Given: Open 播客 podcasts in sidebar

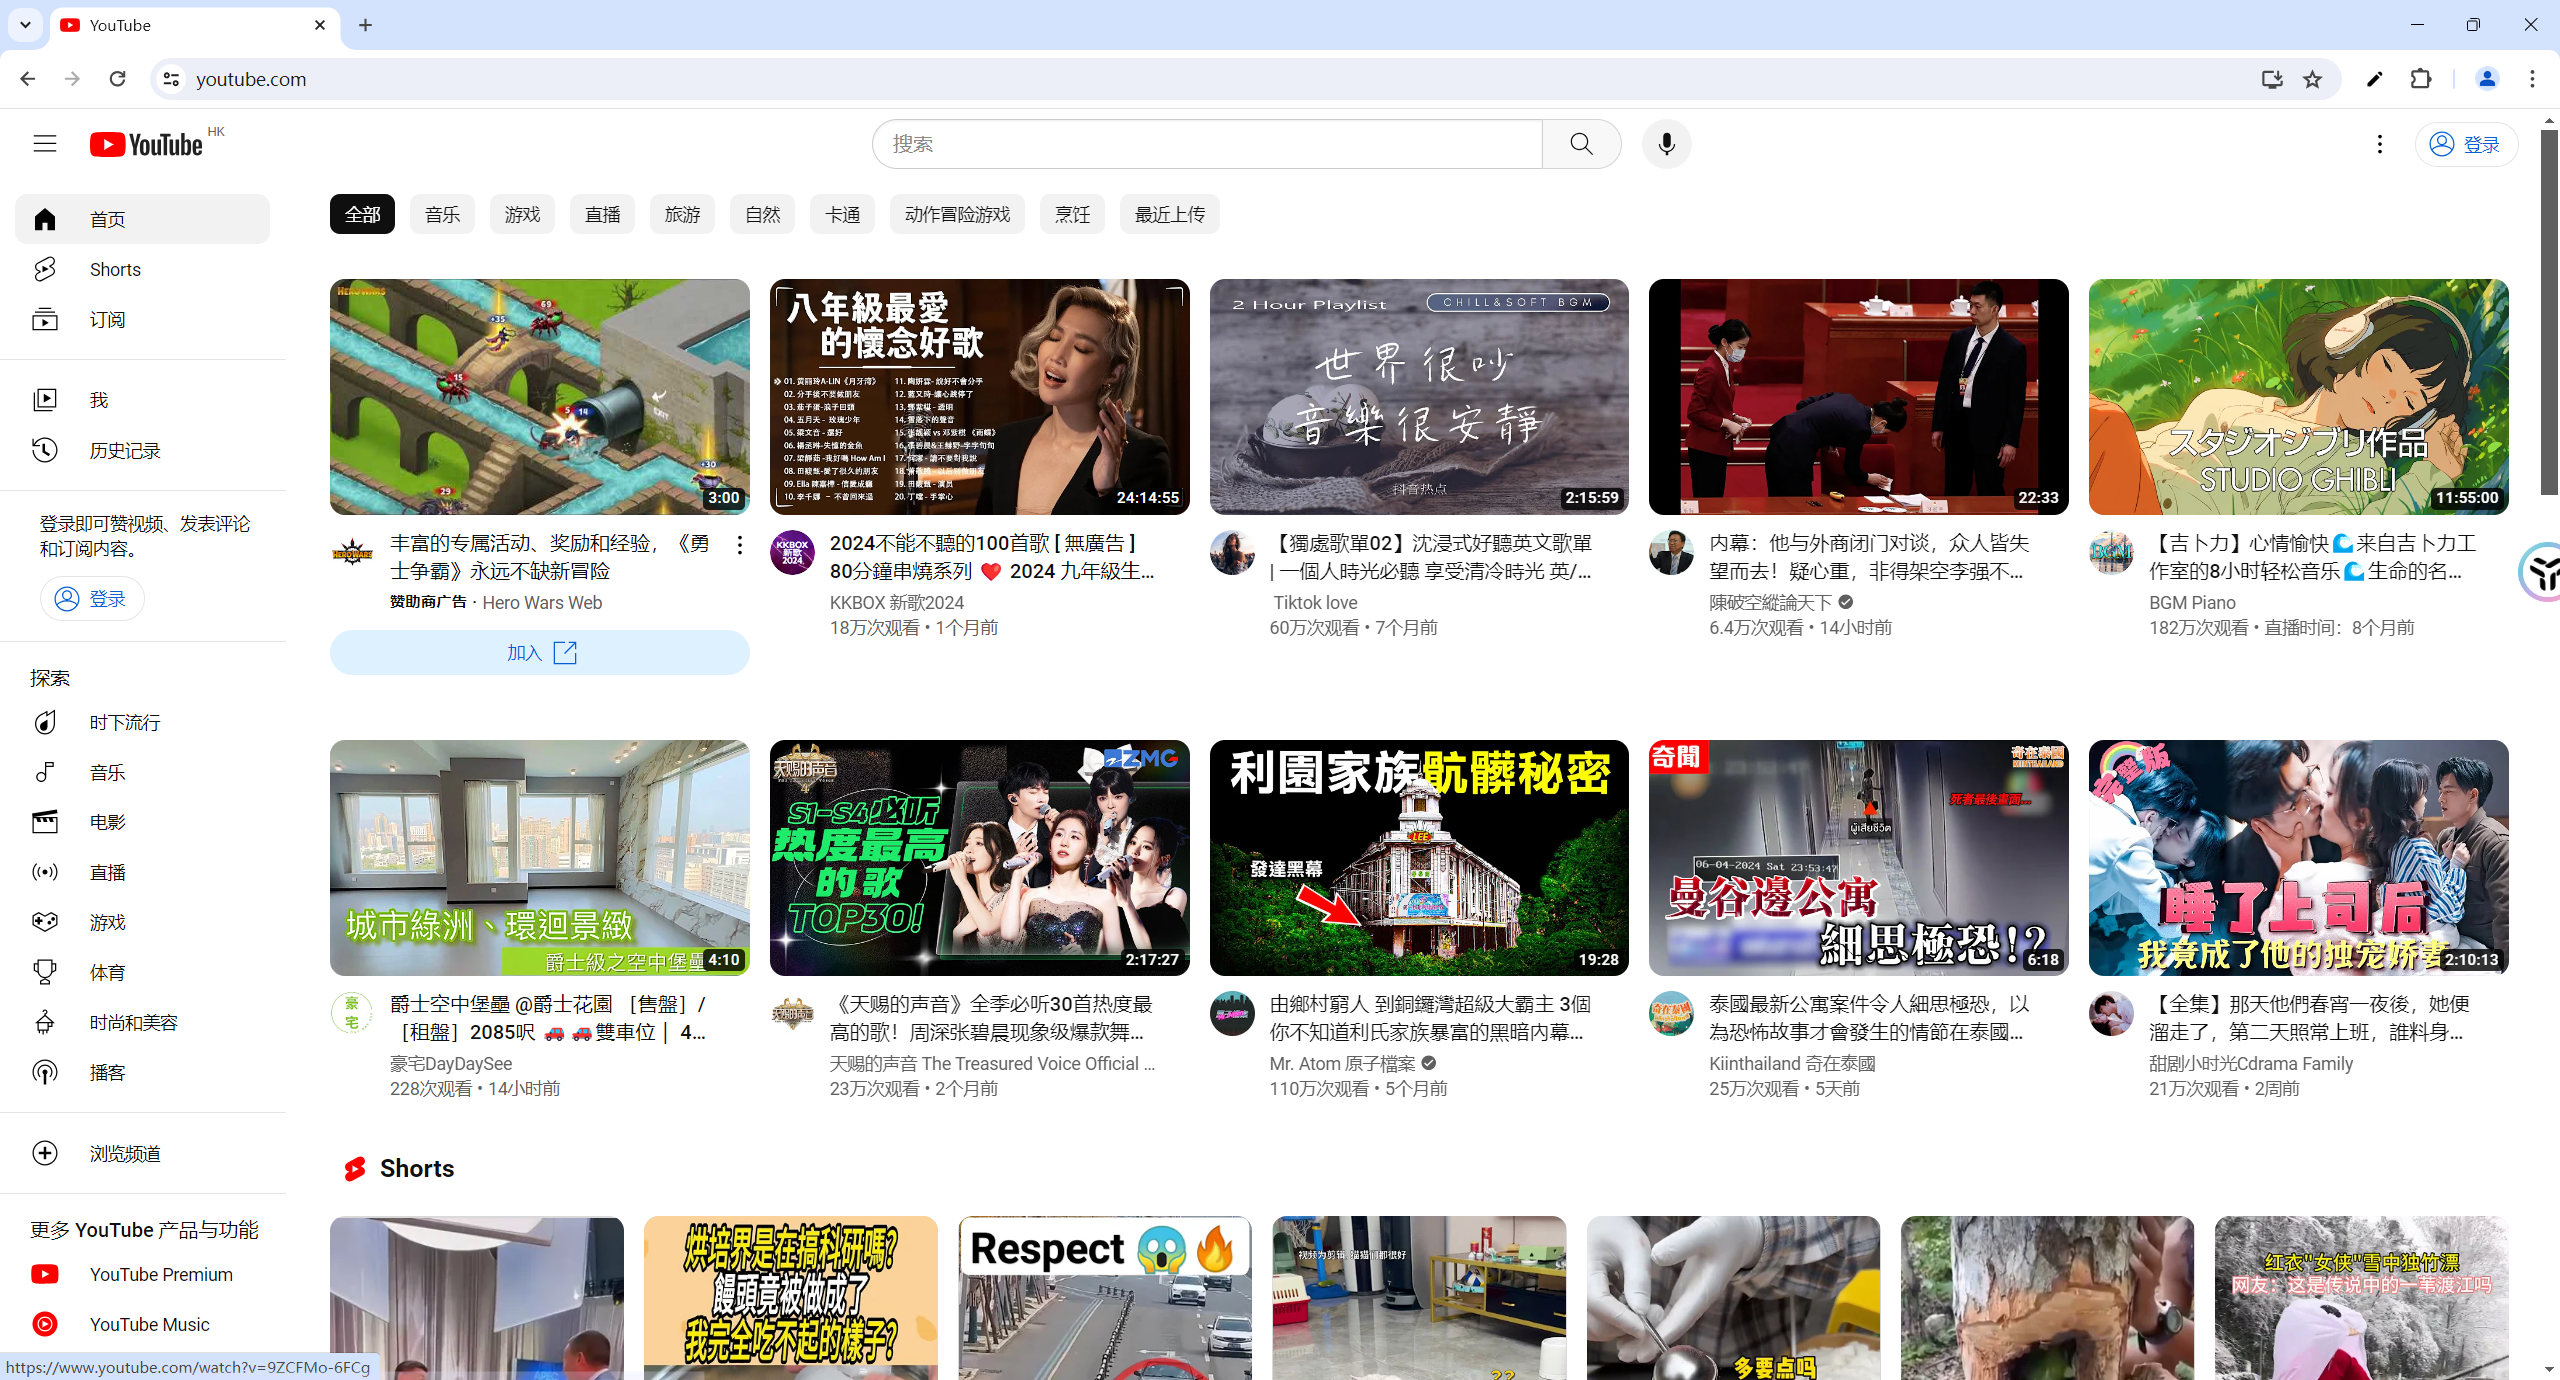Looking at the screenshot, I should [x=107, y=1072].
